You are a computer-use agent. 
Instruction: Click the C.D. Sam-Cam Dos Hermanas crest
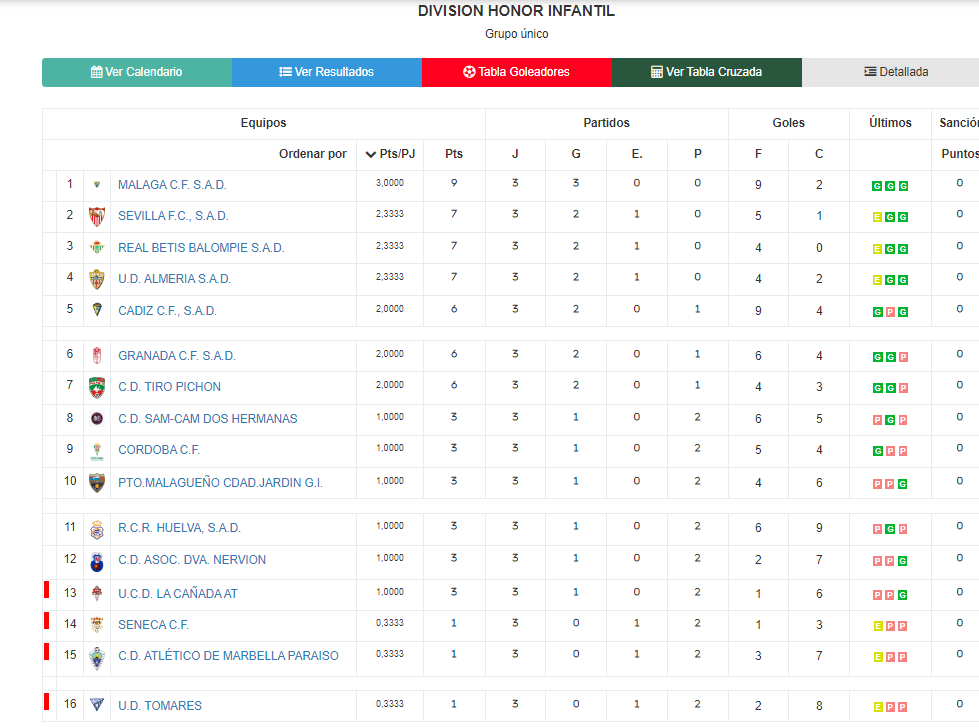click(97, 418)
